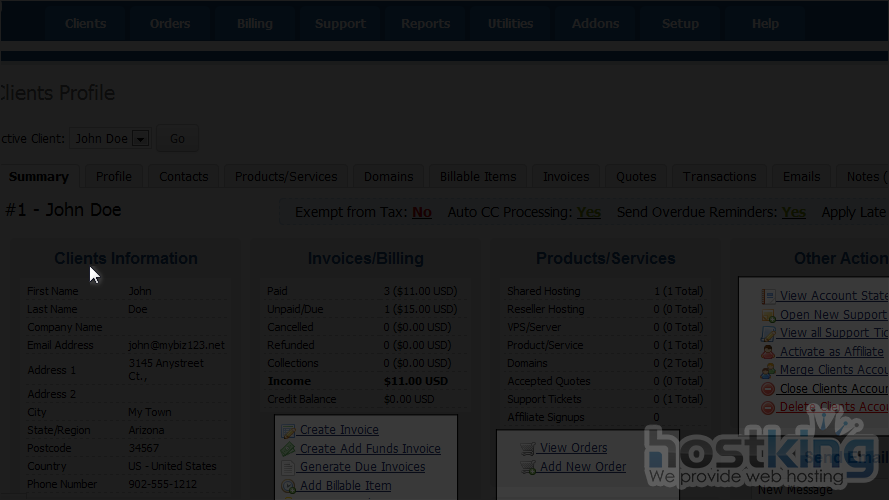Click the Create Invoice icon
The height and width of the screenshot is (500, 889).
(x=289, y=431)
